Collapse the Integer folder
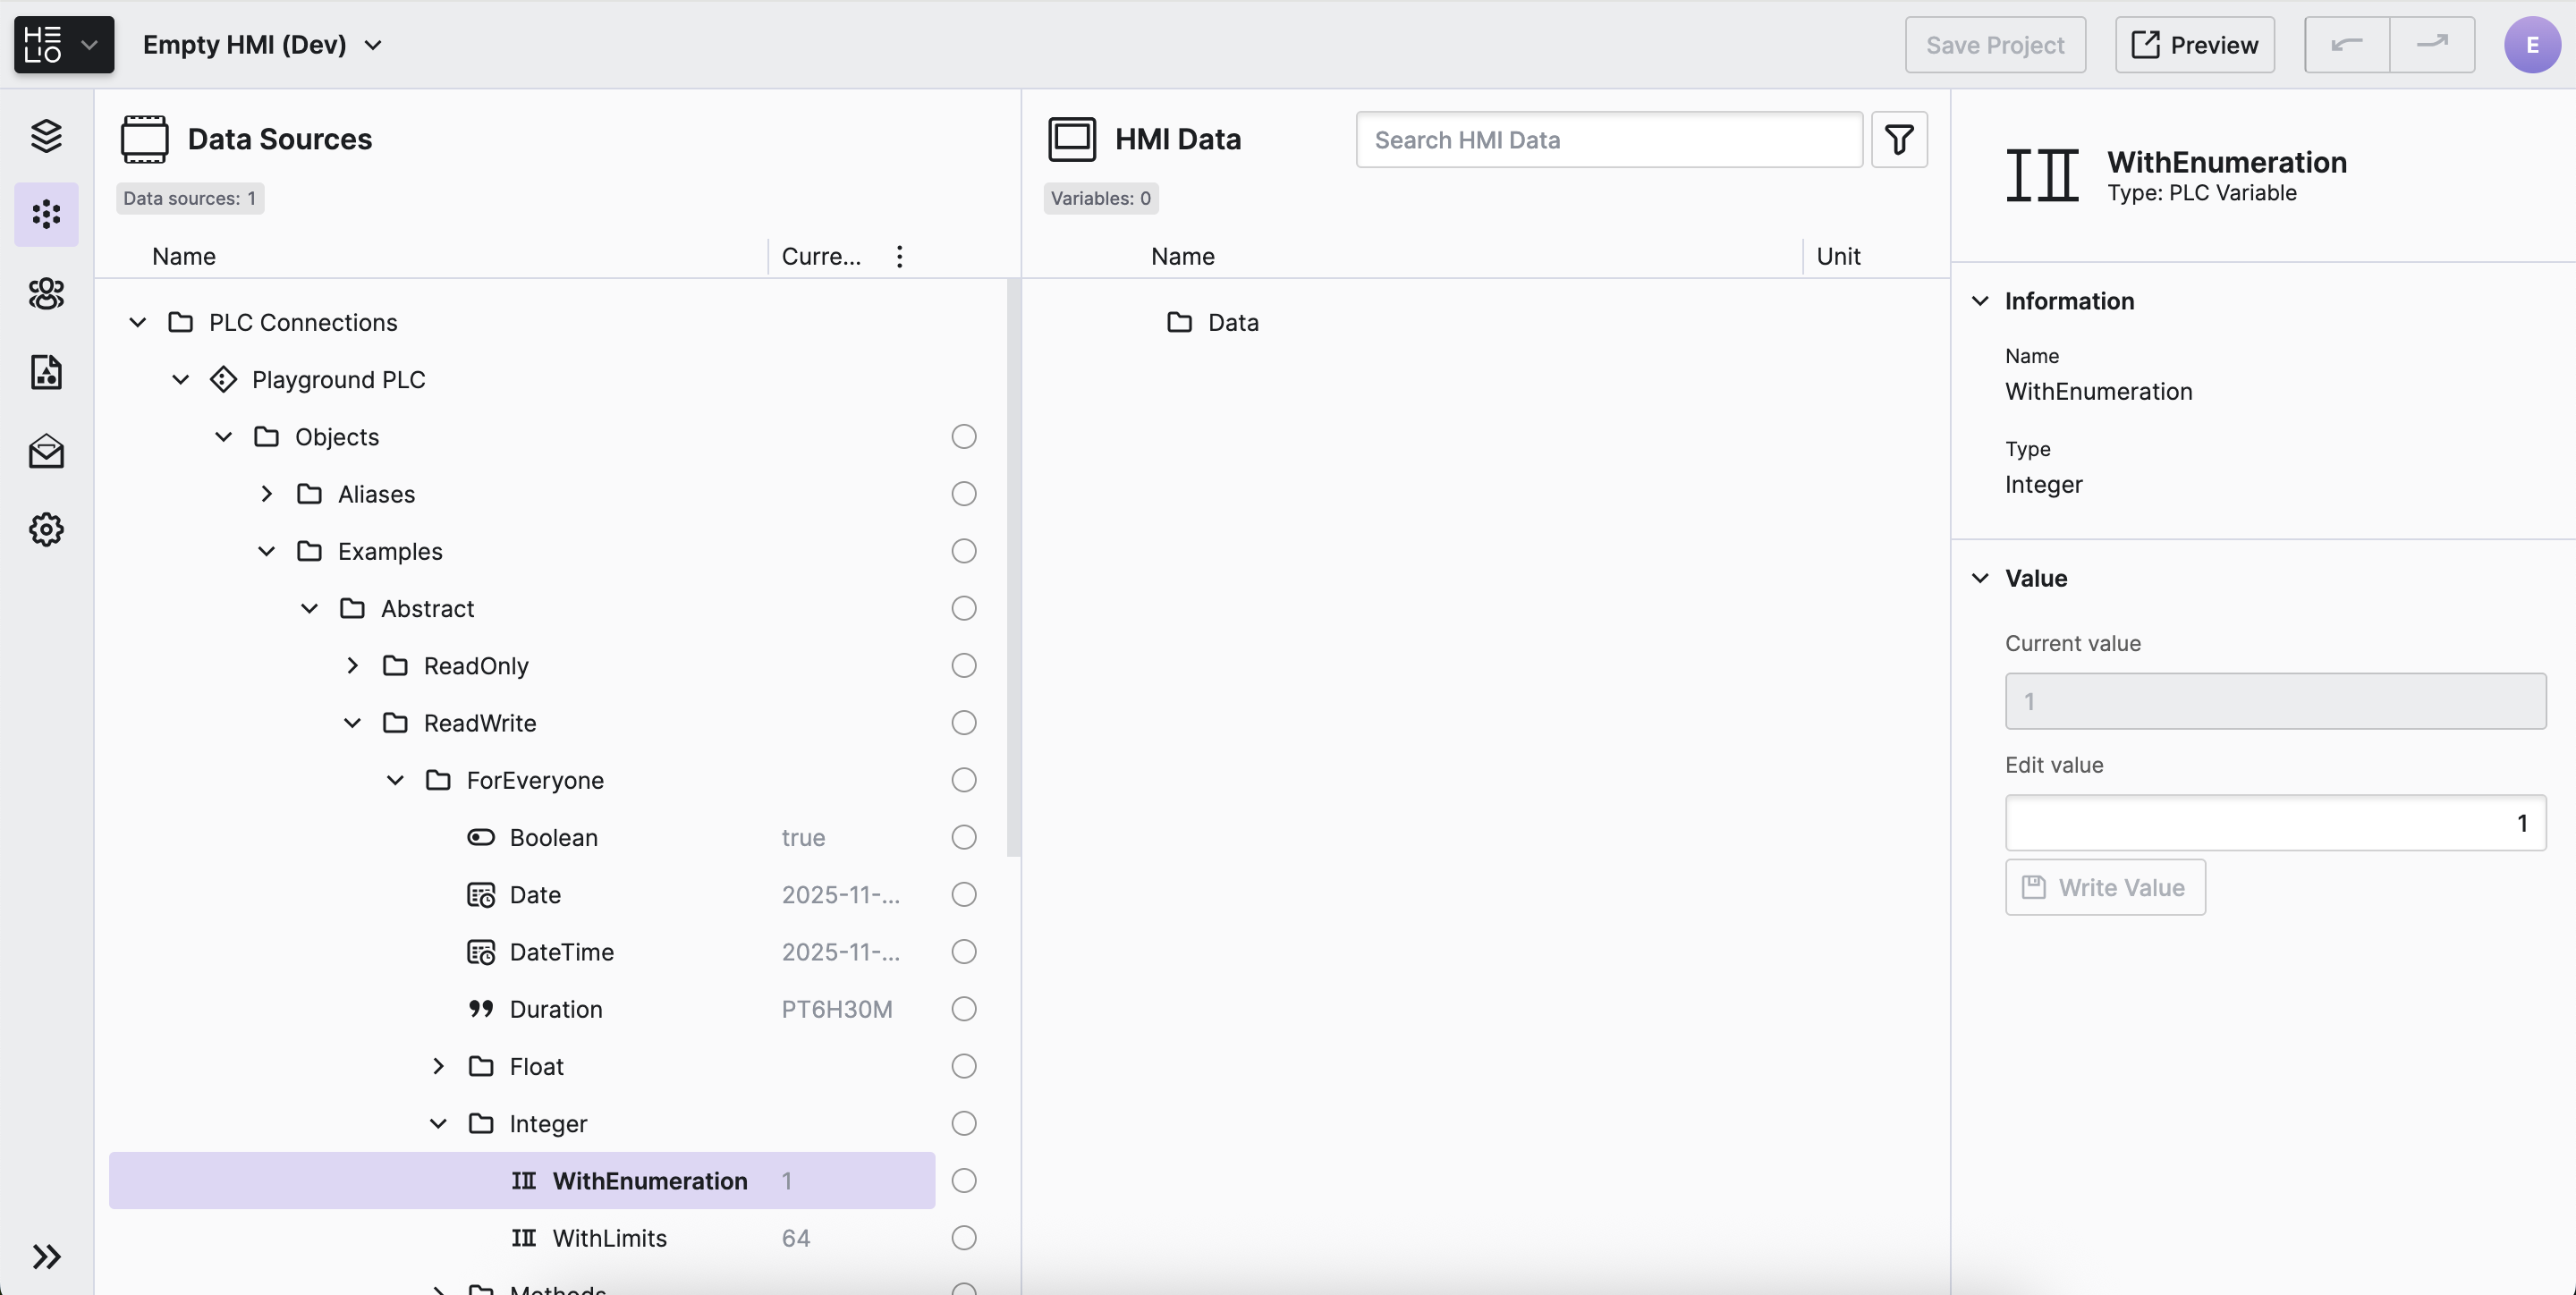 coord(438,1123)
